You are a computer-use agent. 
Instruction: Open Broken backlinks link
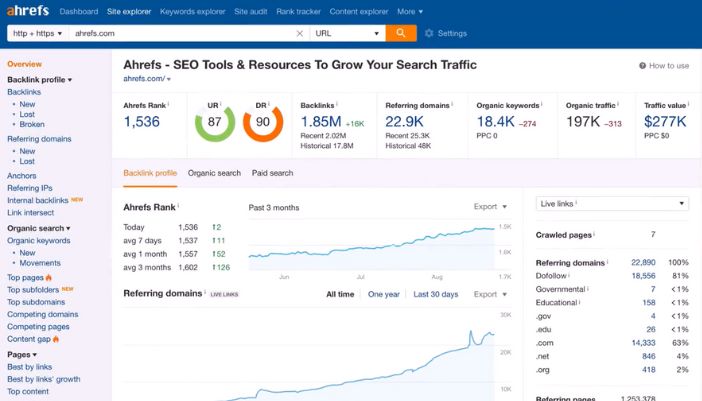pos(32,124)
